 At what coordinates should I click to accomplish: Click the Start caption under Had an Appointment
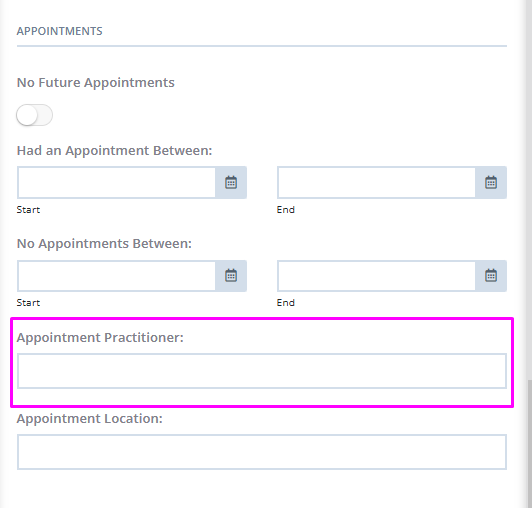28,210
